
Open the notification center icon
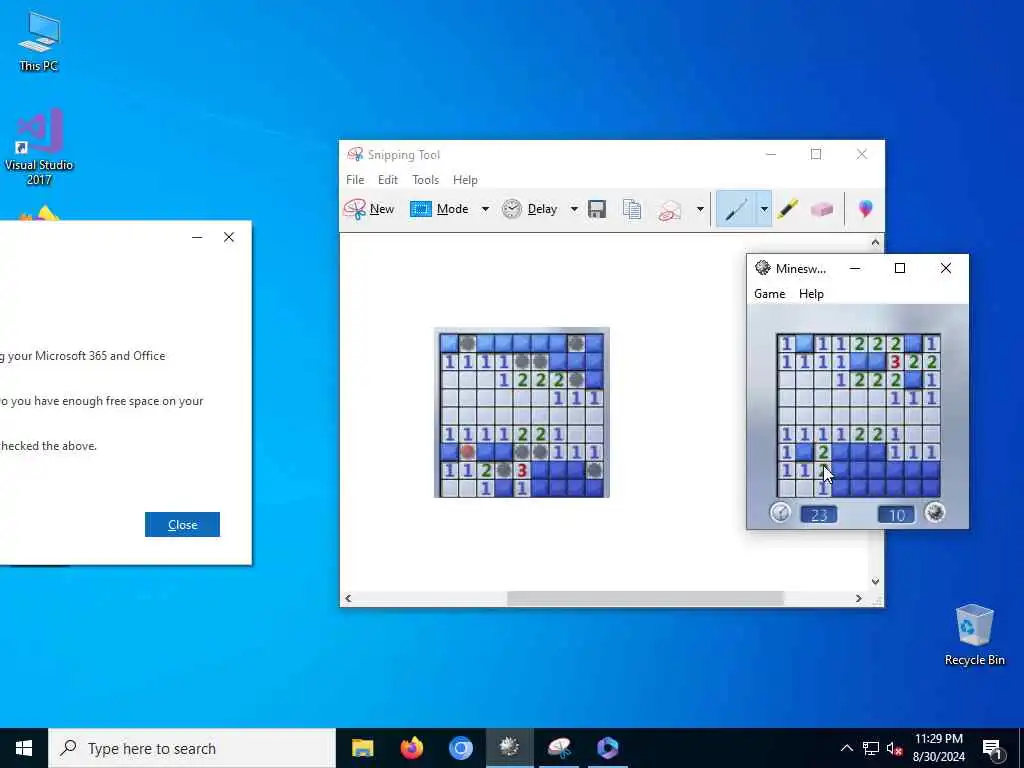992,748
